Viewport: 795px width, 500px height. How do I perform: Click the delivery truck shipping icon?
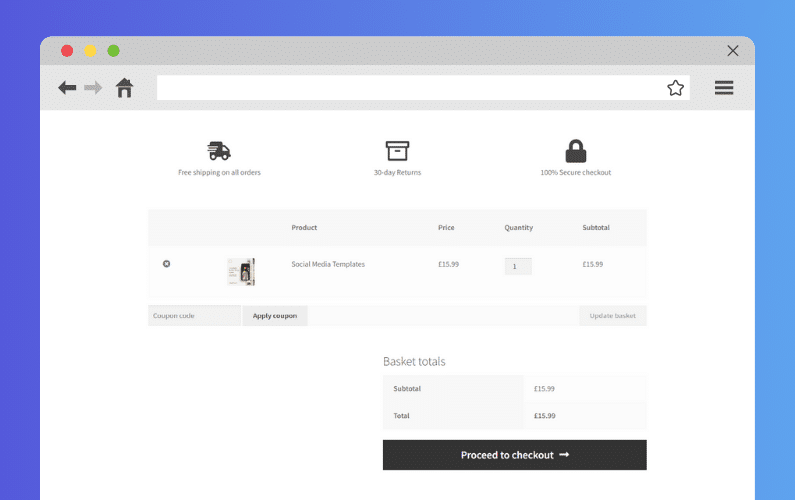219,151
